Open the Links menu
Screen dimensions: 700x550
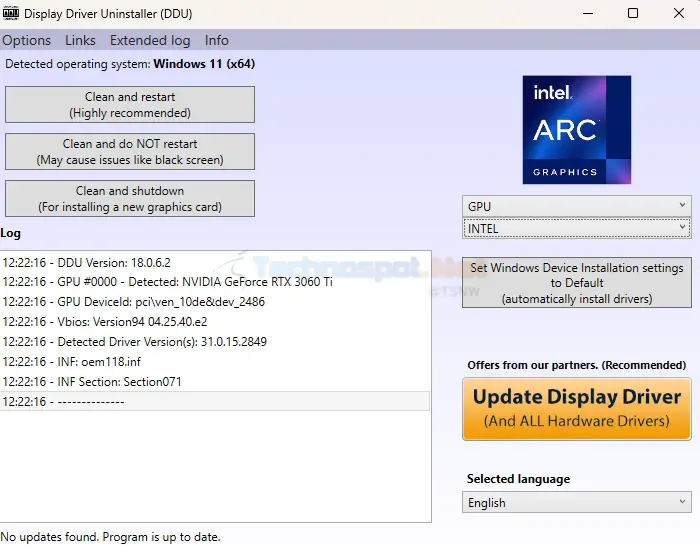coord(80,41)
